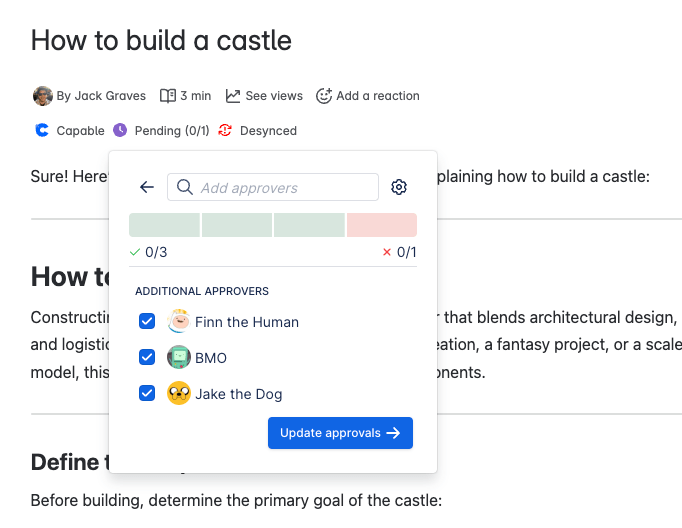682x528 pixels.
Task: Uncheck BMO approver checkbox
Action: point(147,357)
